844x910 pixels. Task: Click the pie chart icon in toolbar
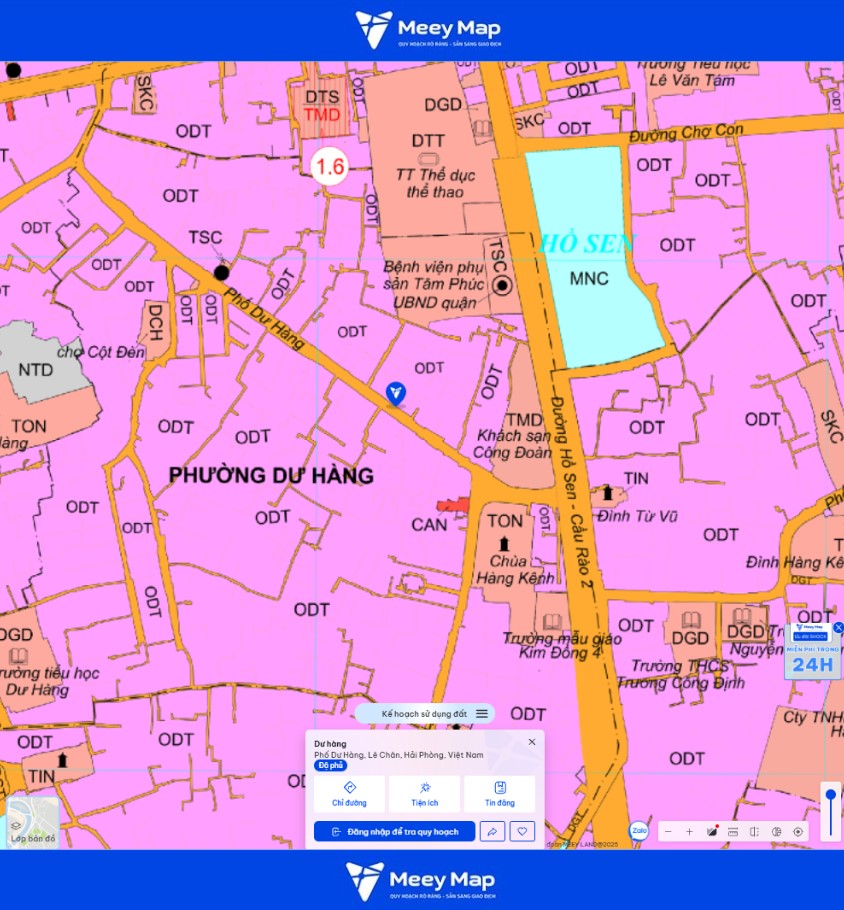(777, 832)
